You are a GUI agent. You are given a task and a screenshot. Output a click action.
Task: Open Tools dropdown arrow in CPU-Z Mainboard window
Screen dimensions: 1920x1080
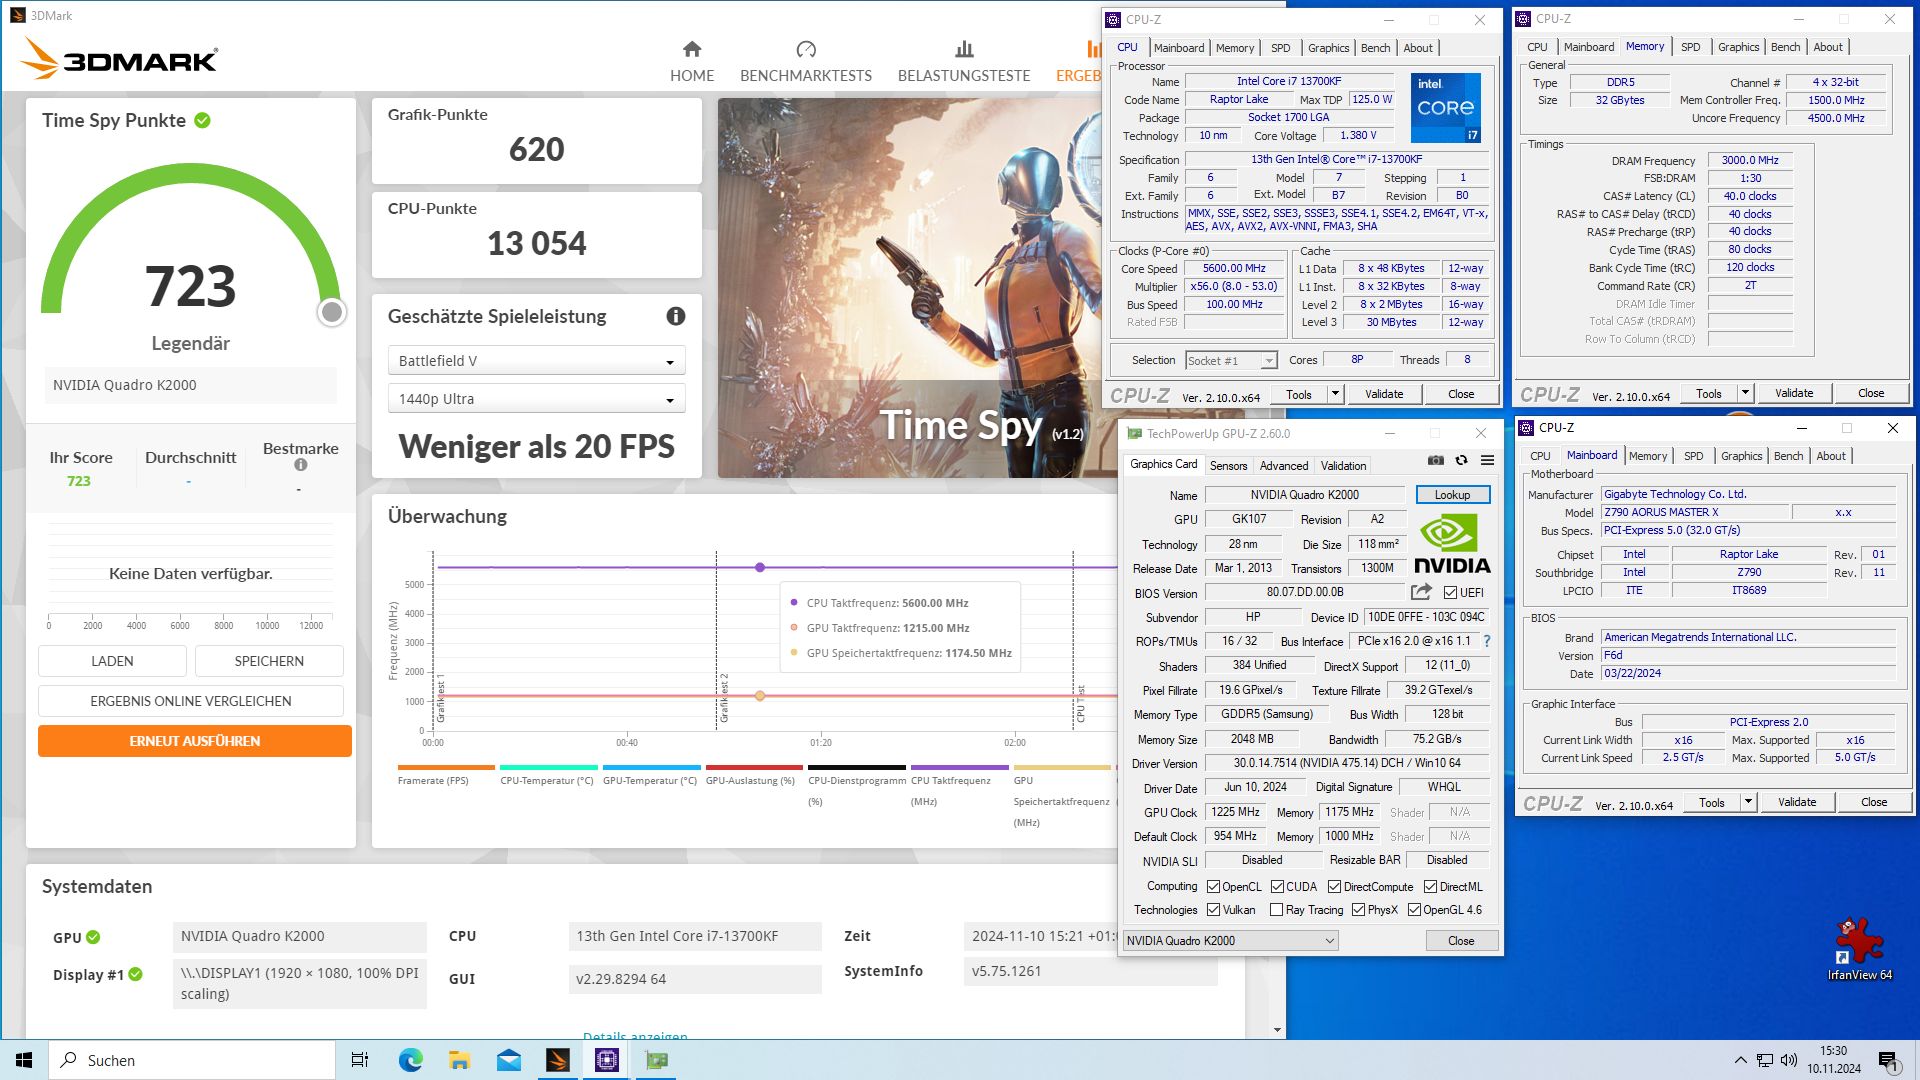[x=1748, y=802]
